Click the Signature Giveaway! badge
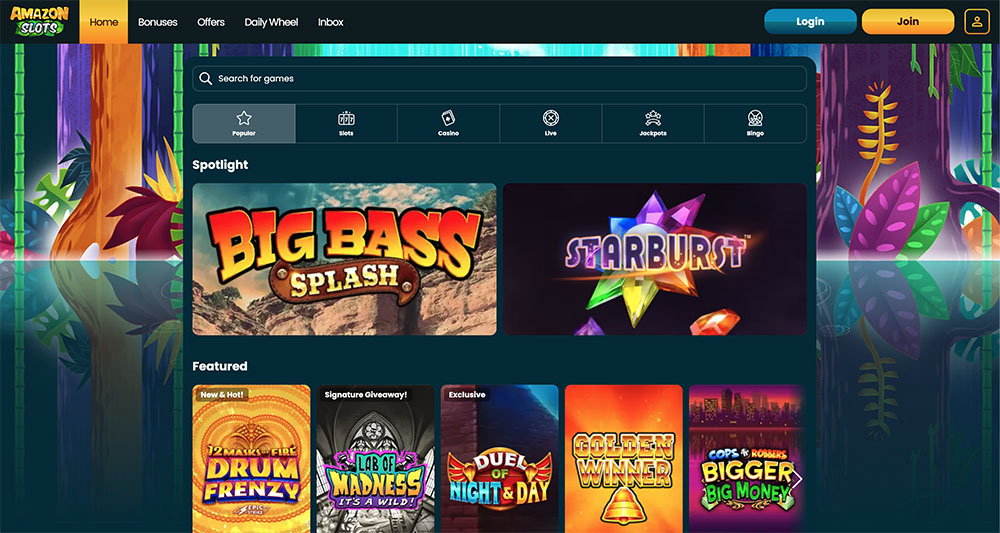 [365, 395]
